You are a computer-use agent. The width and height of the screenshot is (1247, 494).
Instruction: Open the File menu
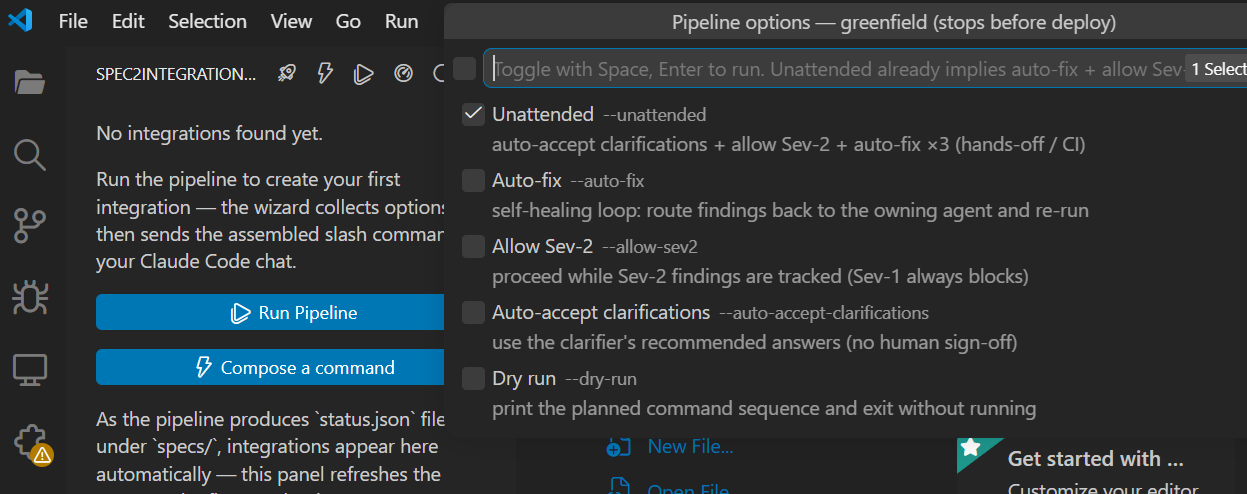(x=73, y=21)
